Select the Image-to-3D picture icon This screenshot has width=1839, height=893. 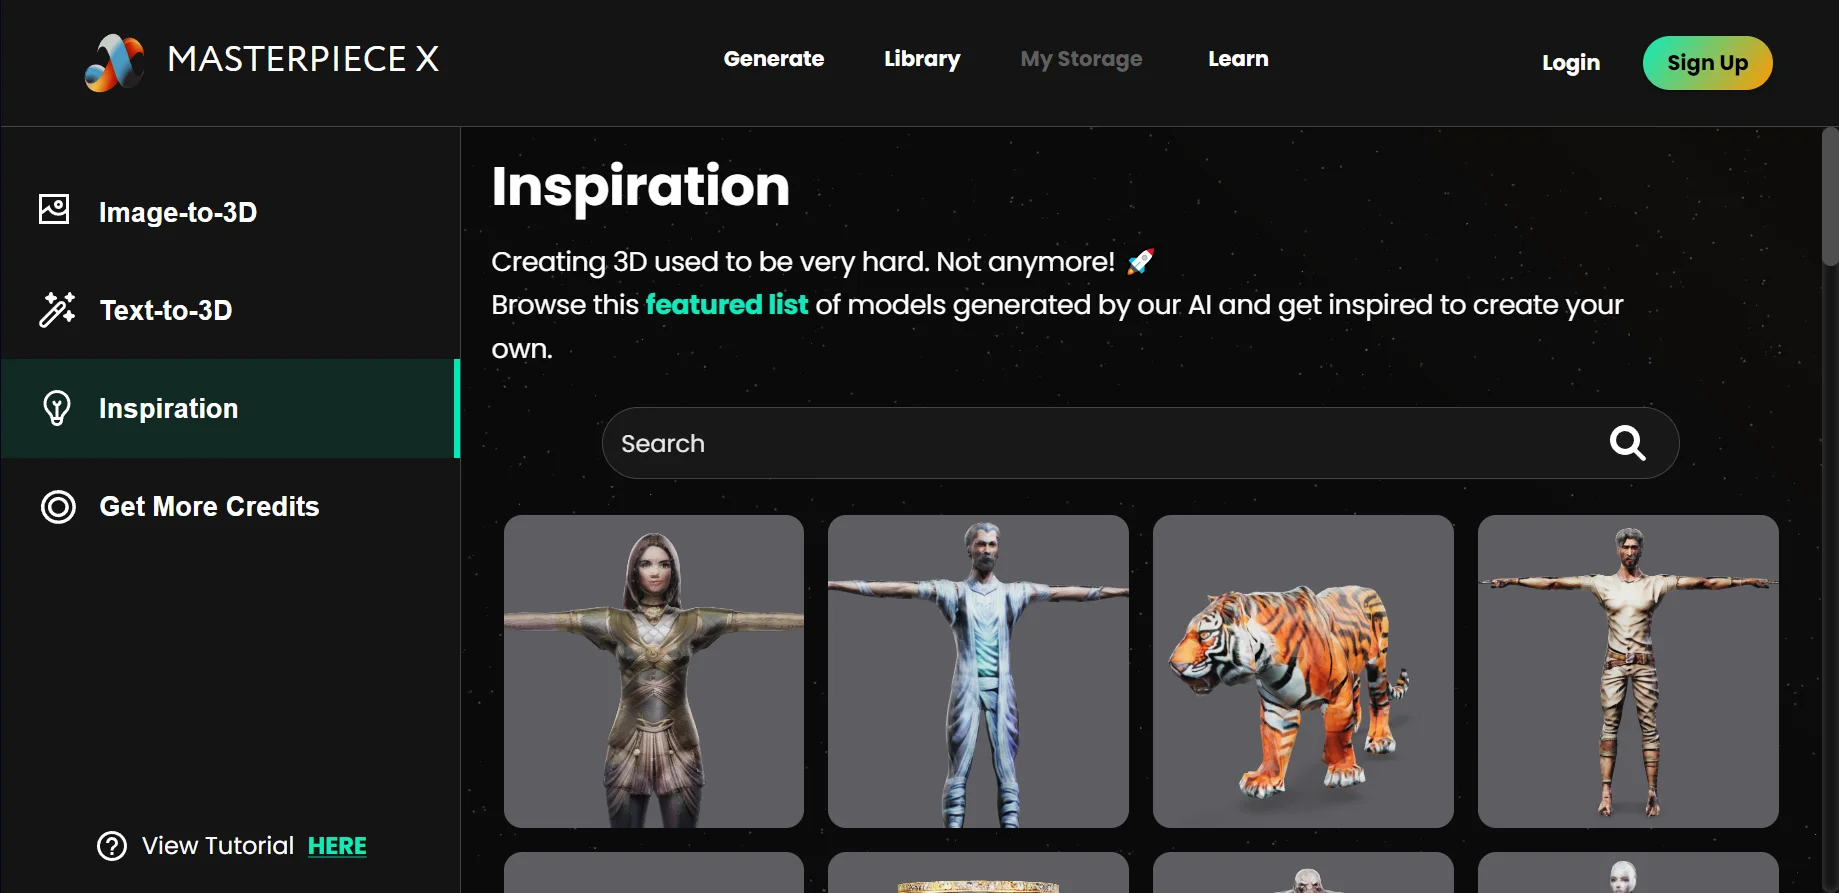[x=54, y=210]
